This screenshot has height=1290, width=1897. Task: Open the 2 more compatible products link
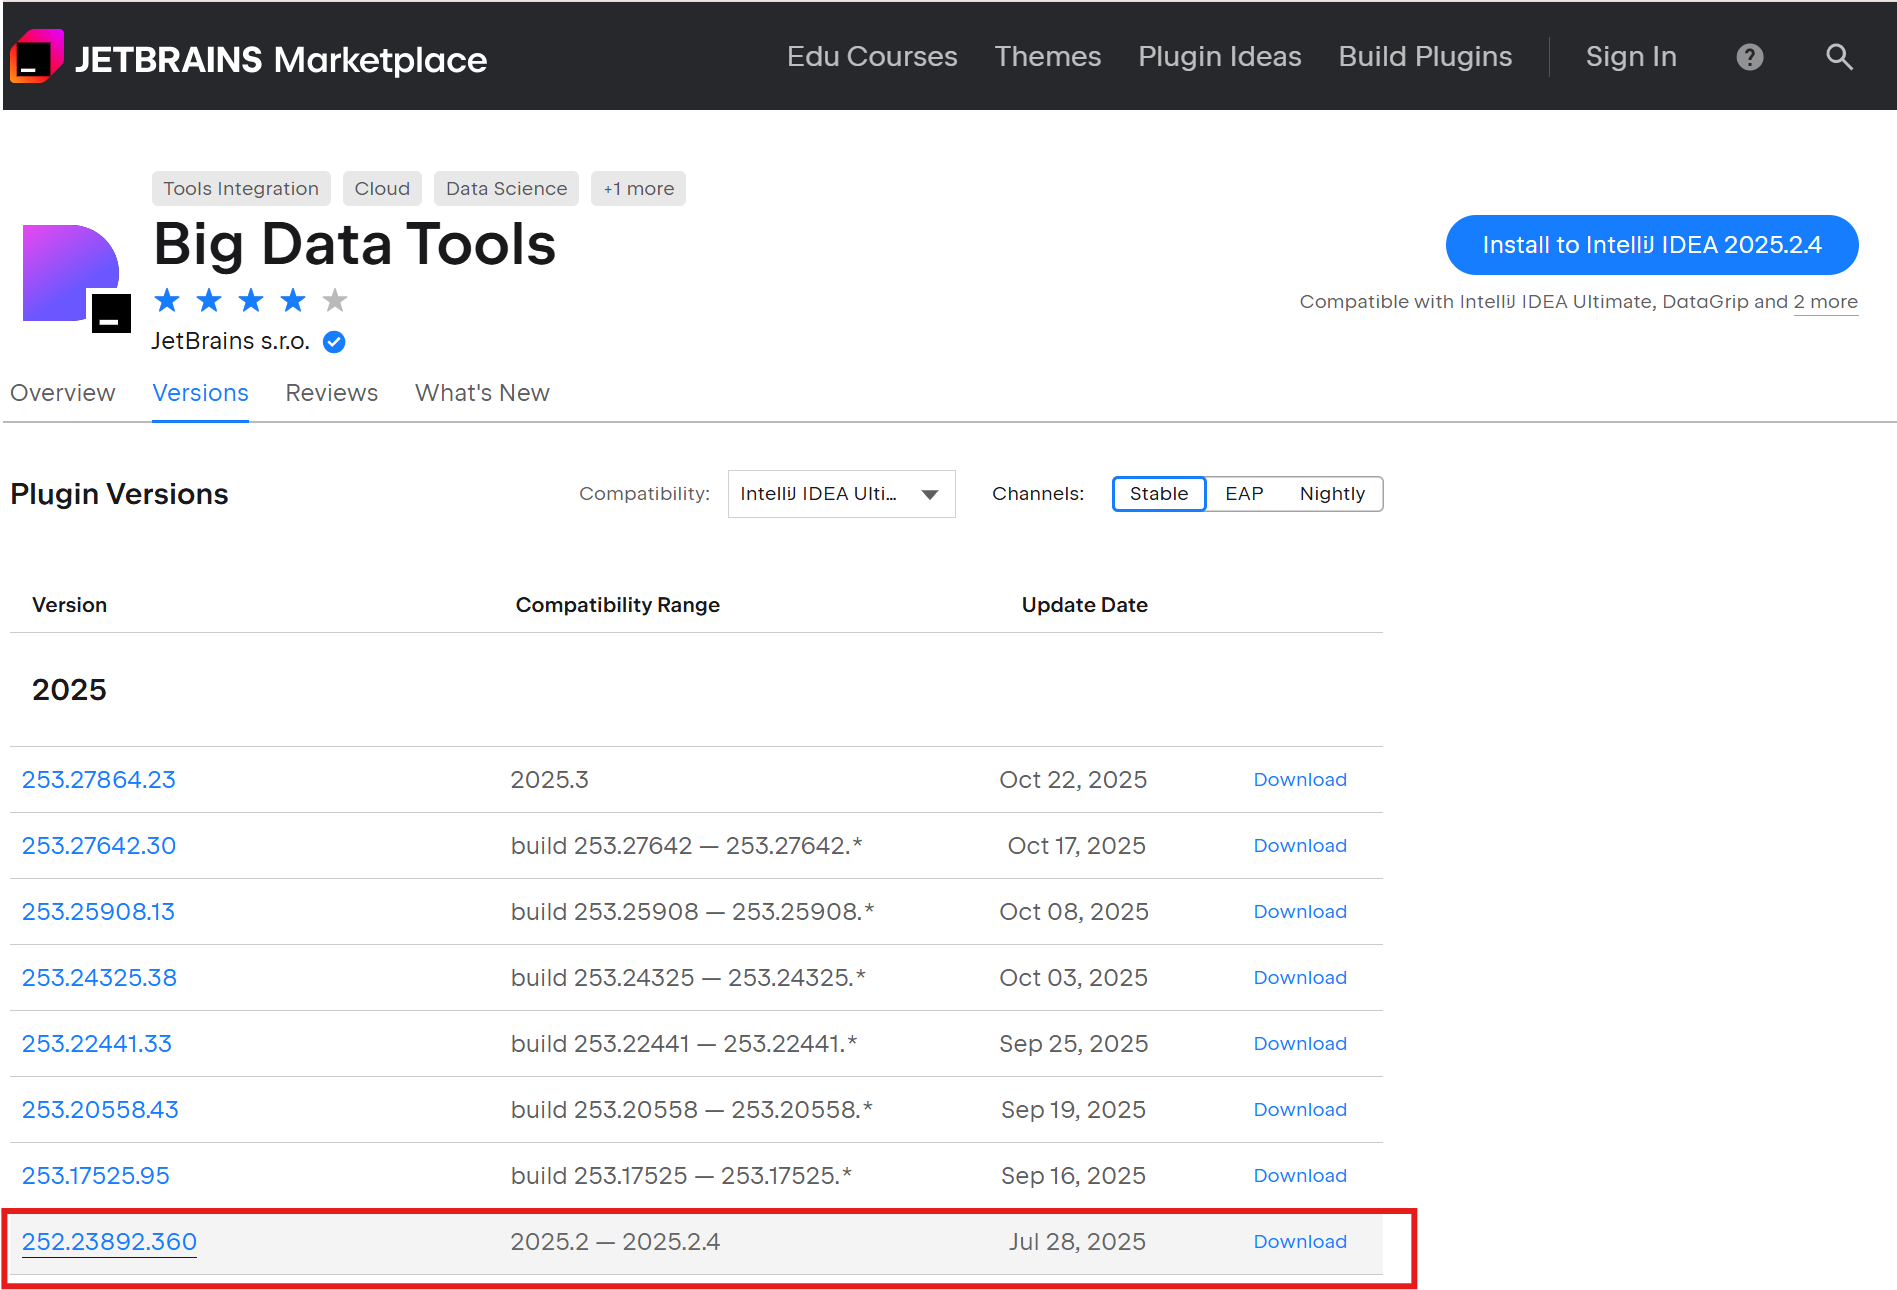pos(1826,302)
